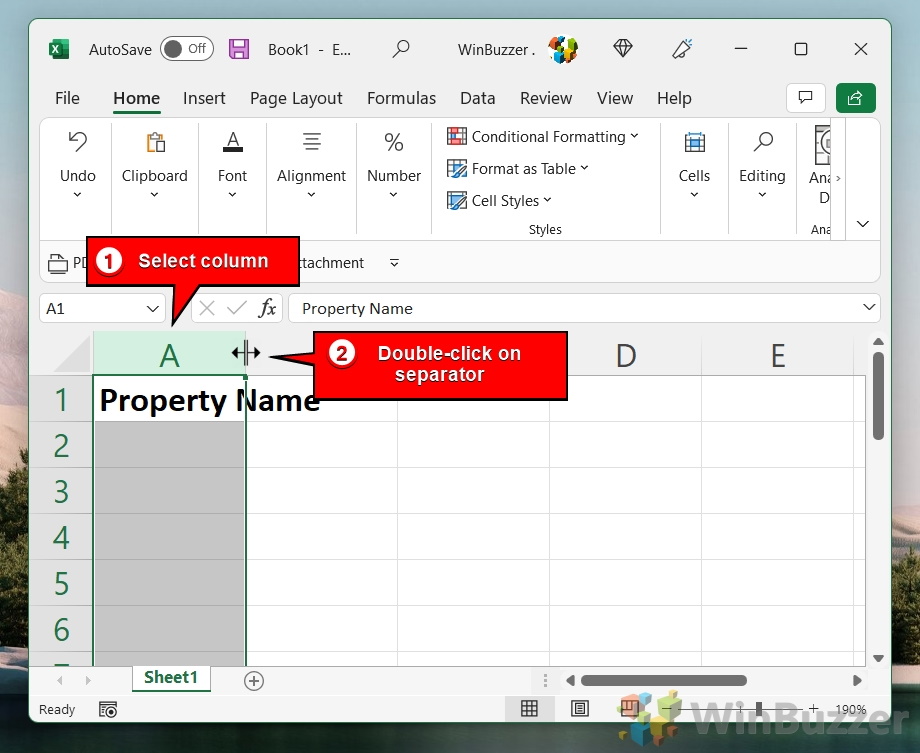Viewport: 920px width, 753px height.
Task: Add a new sheet with plus icon
Action: (x=253, y=681)
